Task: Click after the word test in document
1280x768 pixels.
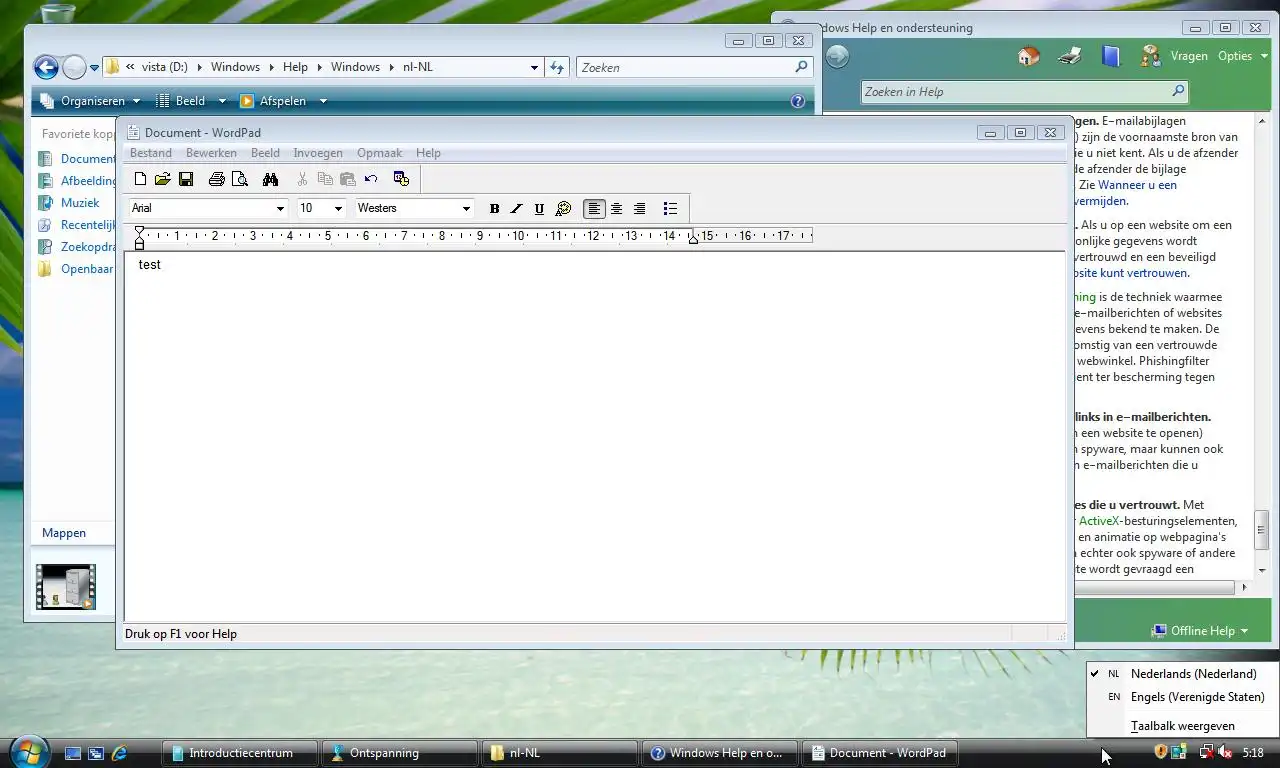Action: (162, 265)
